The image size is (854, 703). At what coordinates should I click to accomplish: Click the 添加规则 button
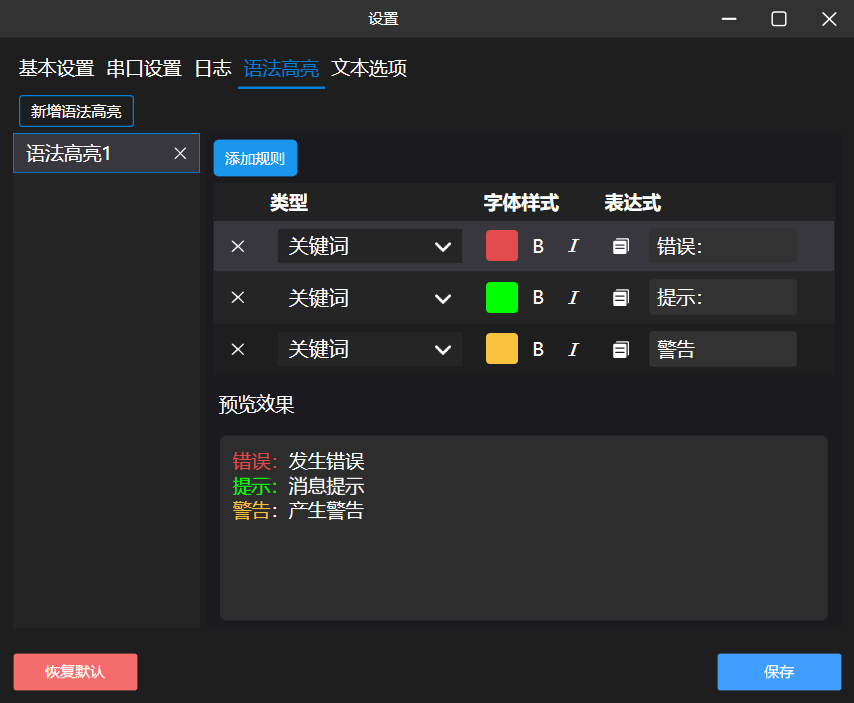point(255,158)
